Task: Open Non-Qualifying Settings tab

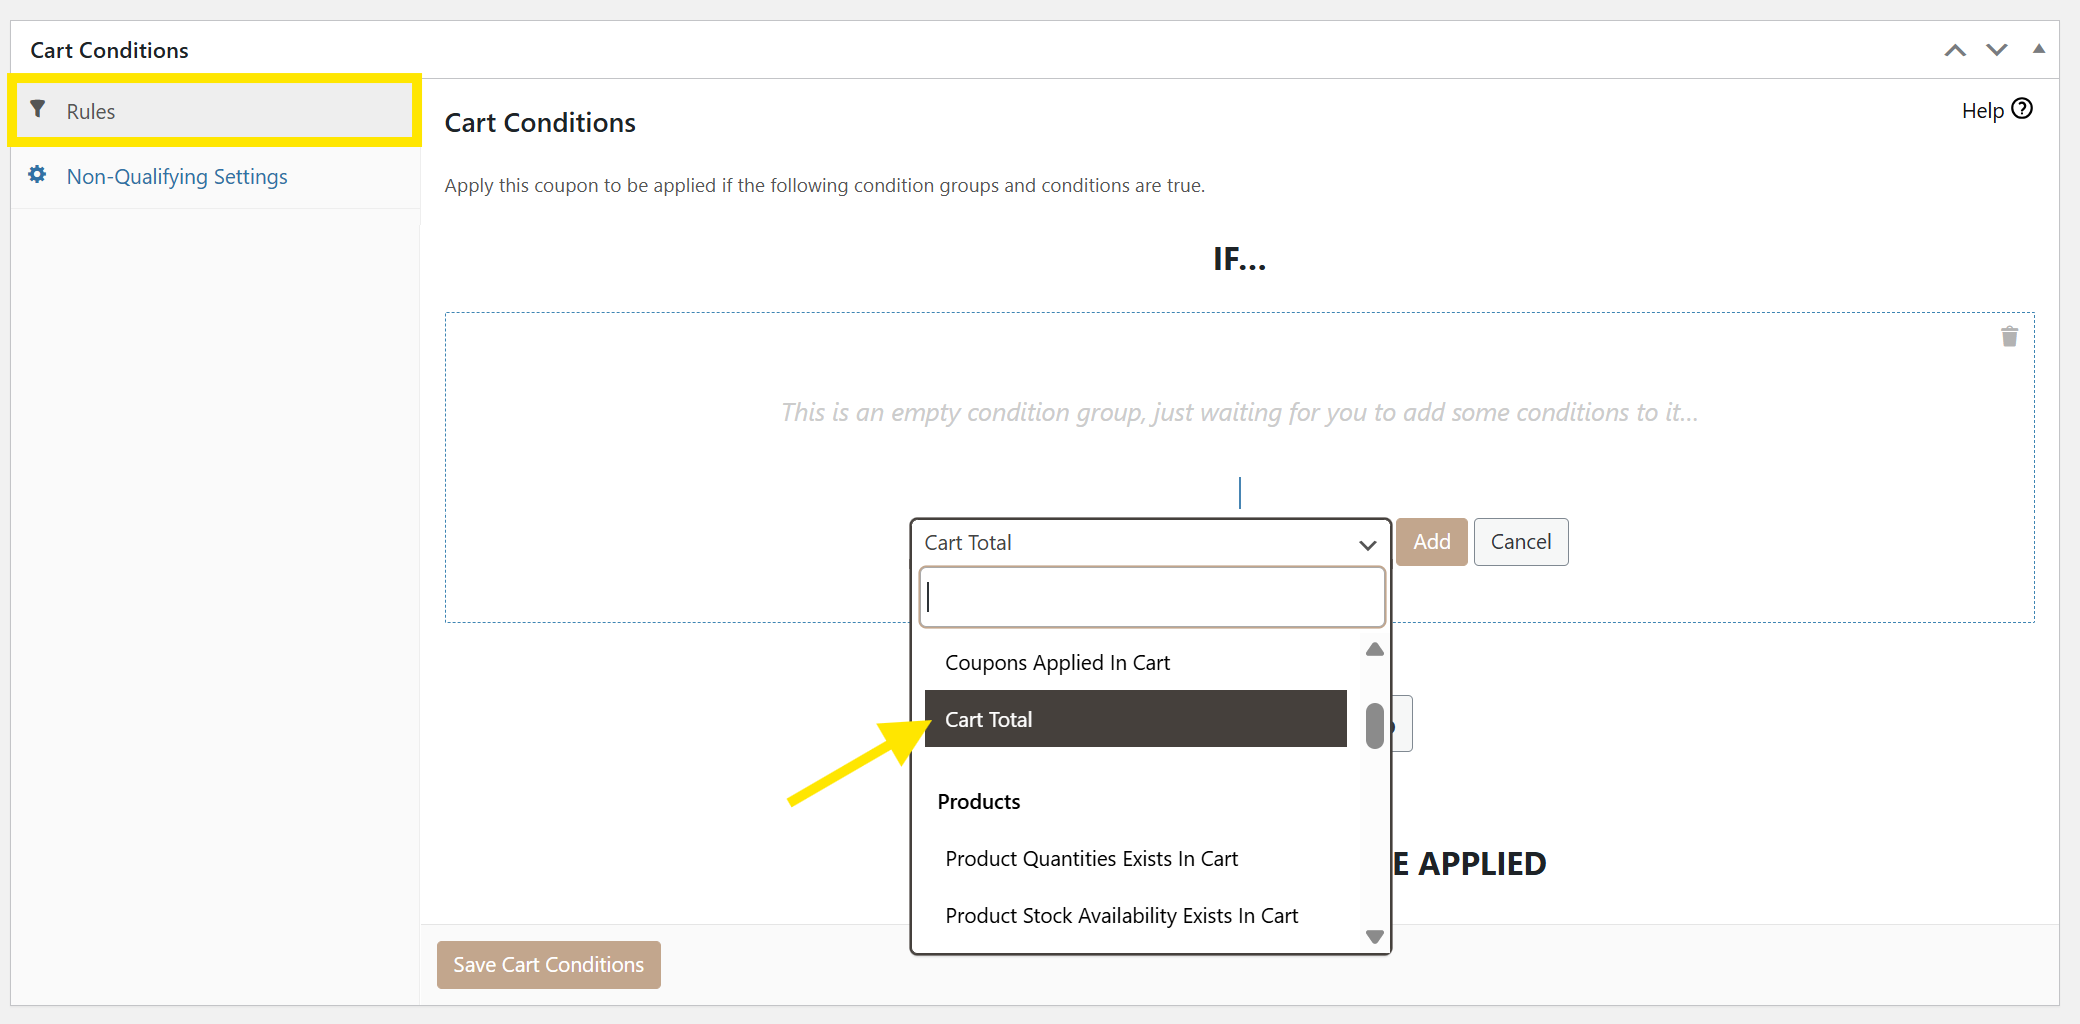Action: click(177, 177)
